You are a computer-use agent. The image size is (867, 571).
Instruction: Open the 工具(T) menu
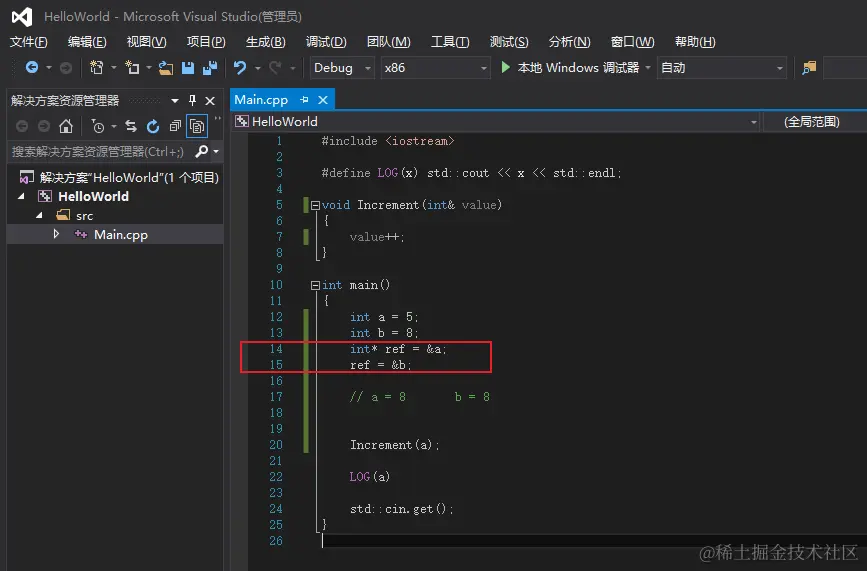[x=450, y=42]
